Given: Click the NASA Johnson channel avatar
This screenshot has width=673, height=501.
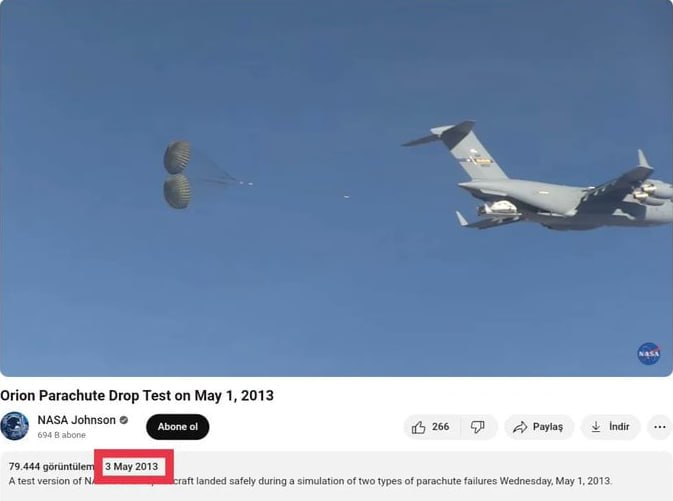Looking at the screenshot, I should [15, 426].
